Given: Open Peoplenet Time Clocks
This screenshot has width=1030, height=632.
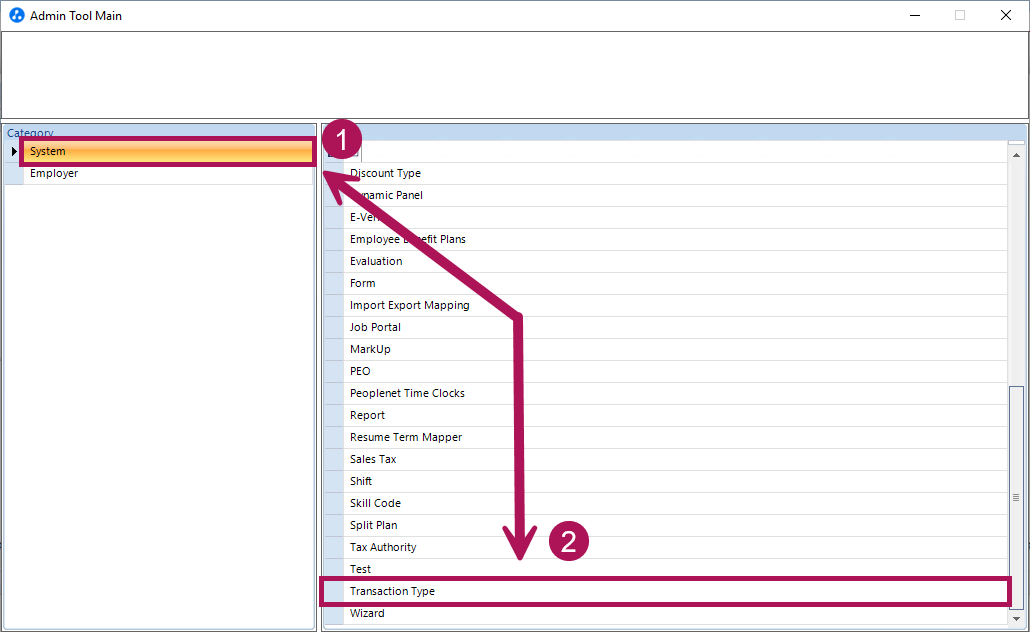Looking at the screenshot, I should (x=675, y=394).
